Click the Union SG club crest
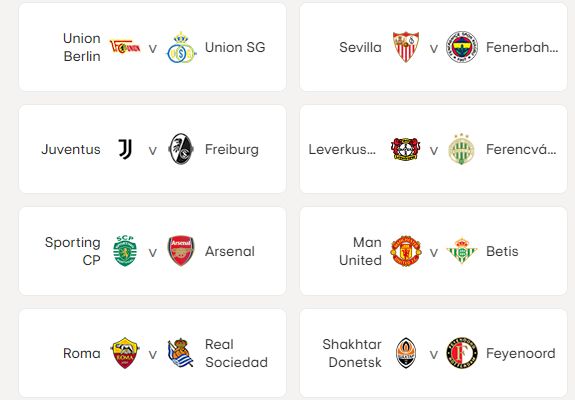Screen dimensions: 575x400 pos(181,48)
